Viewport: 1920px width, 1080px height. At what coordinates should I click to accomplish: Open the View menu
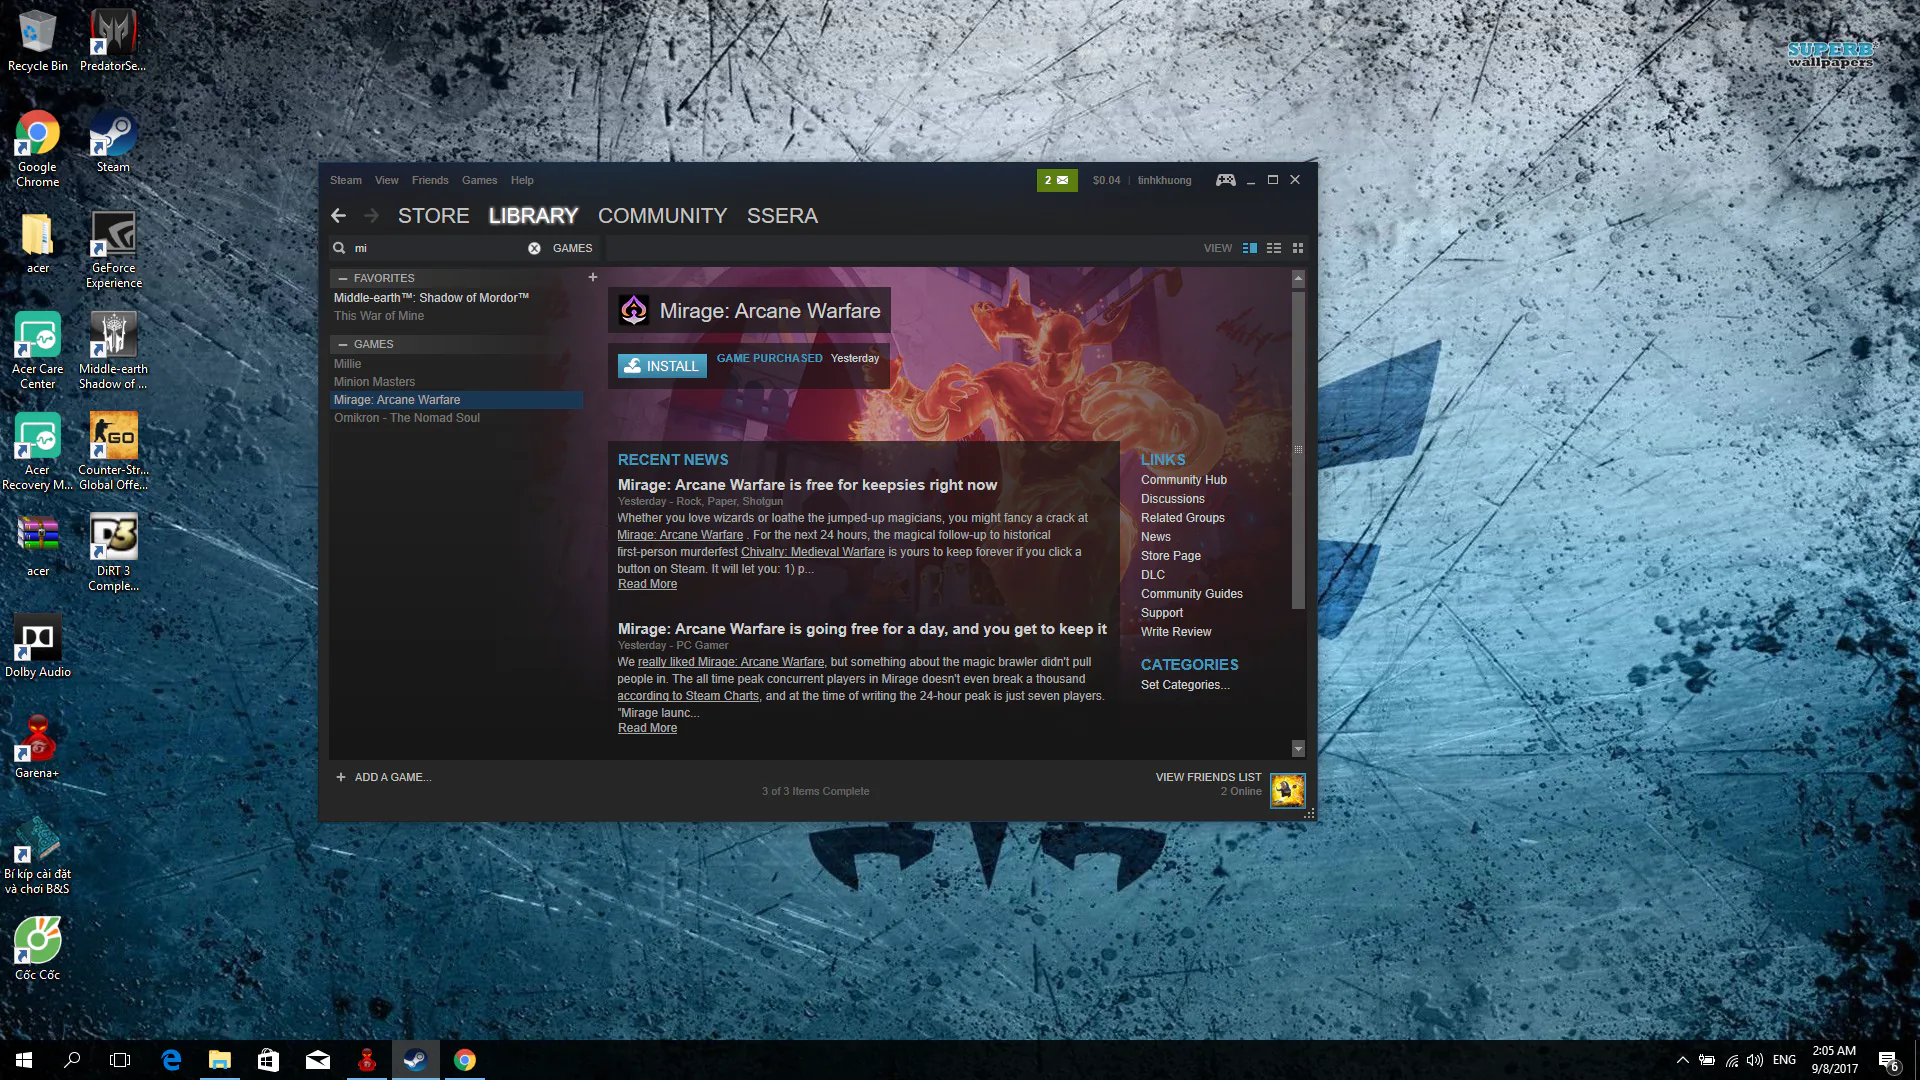[387, 180]
